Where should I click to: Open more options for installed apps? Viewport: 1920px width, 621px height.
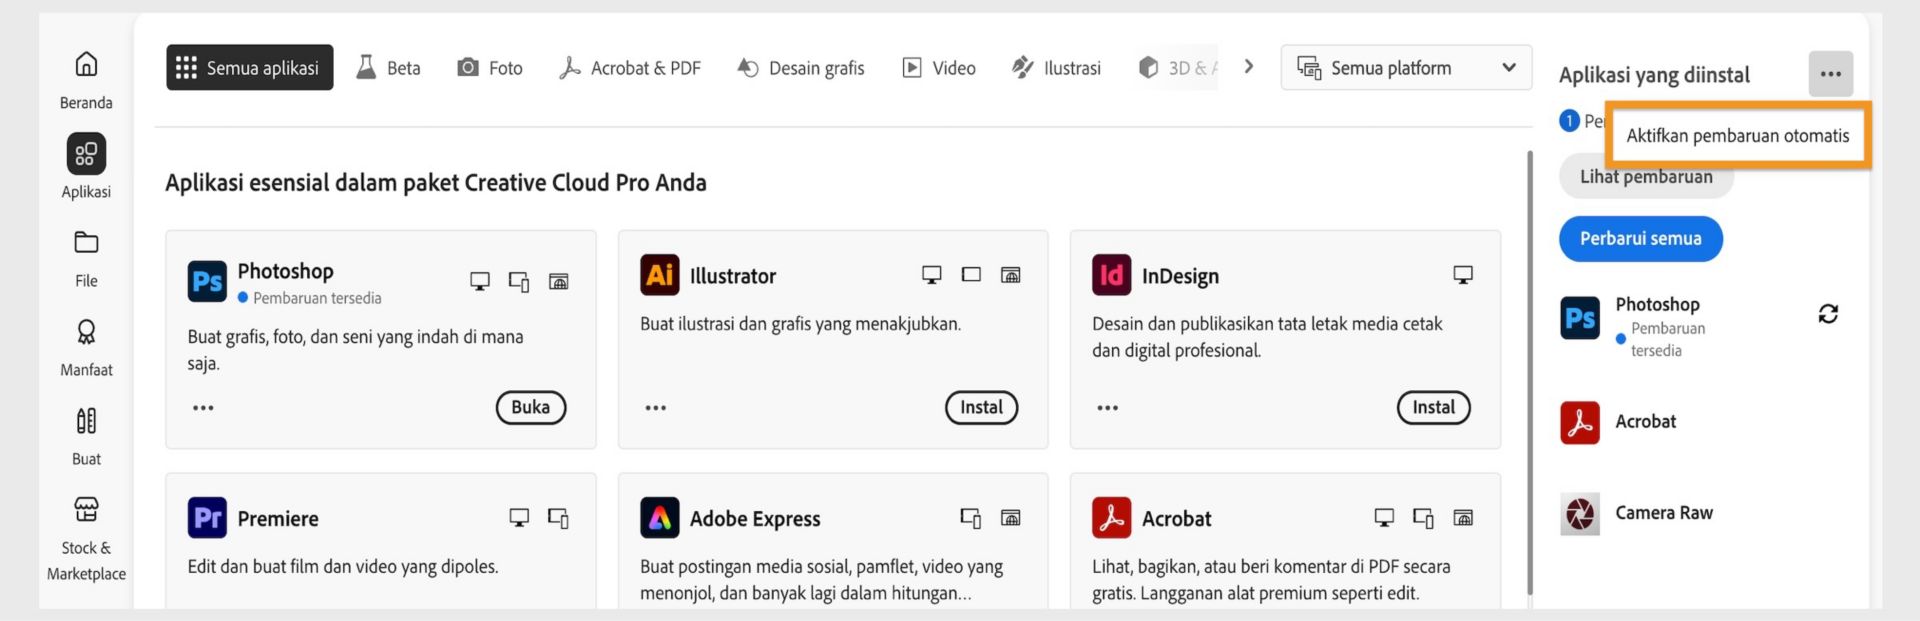[1830, 74]
